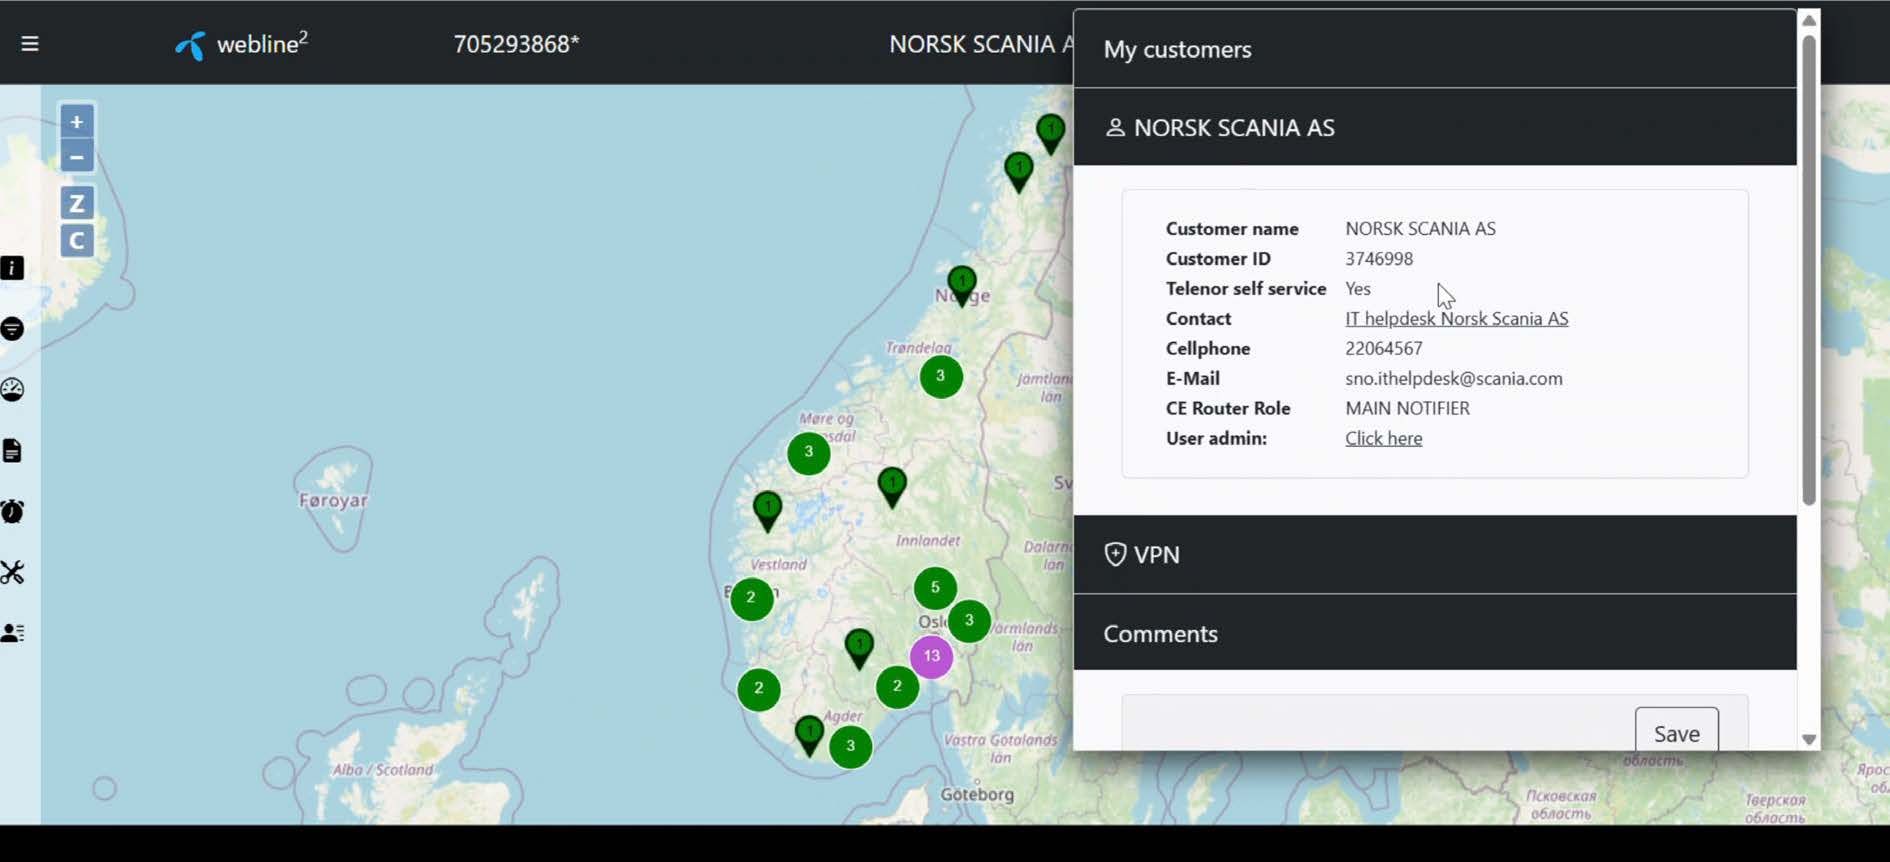This screenshot has width=1890, height=862.
Task: Click the single pin at southern tip
Action: click(x=809, y=735)
